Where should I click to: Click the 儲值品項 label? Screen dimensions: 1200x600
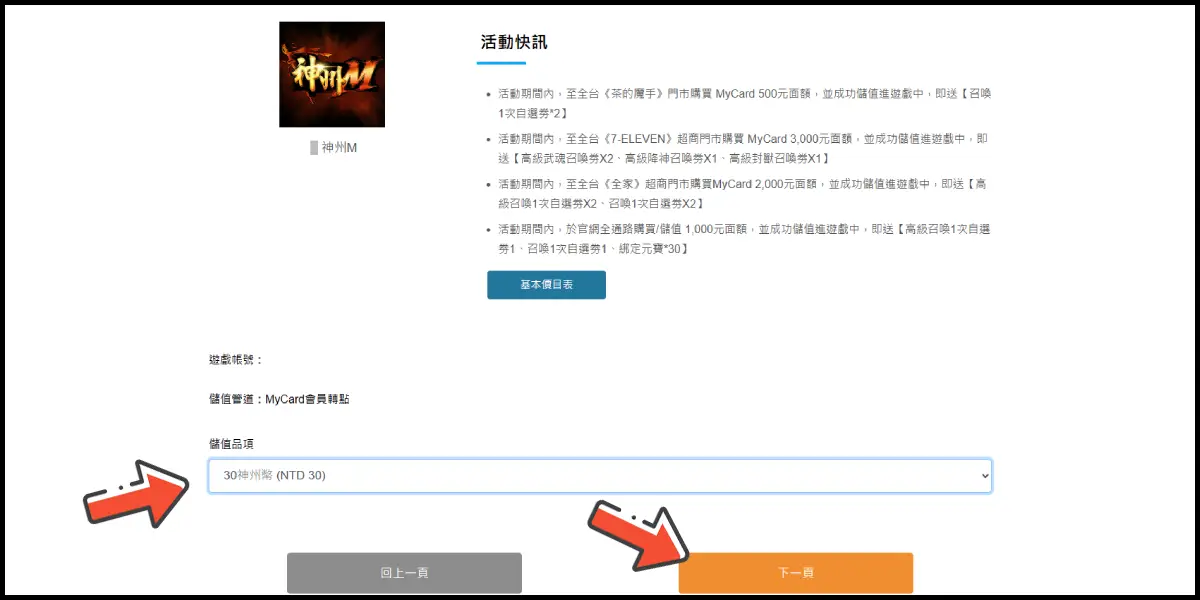coord(230,443)
